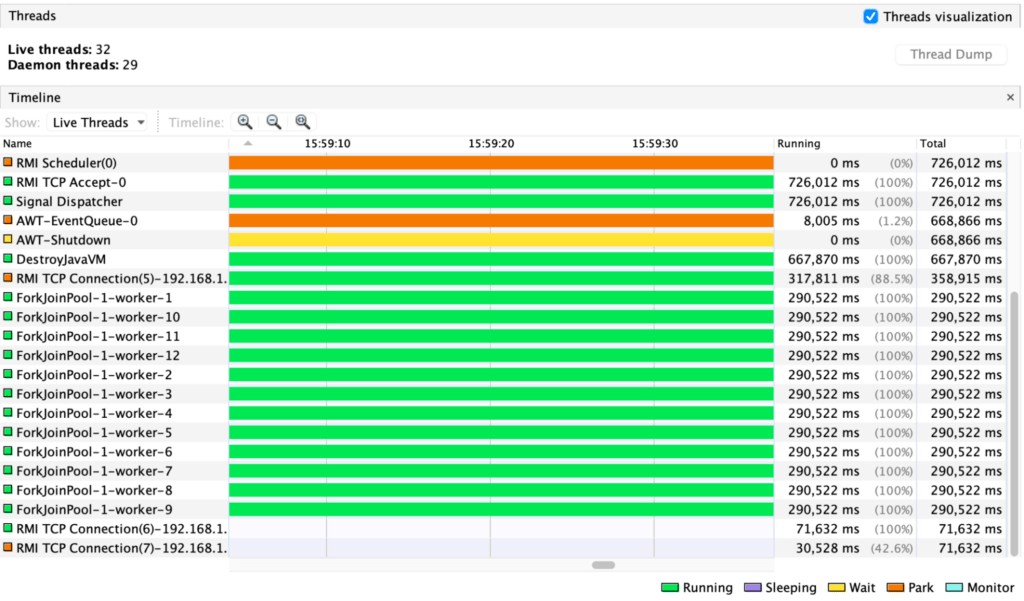Click RMI Scheduler(0) orange timeline bar
The width and height of the screenshot is (1024, 601).
[501, 163]
